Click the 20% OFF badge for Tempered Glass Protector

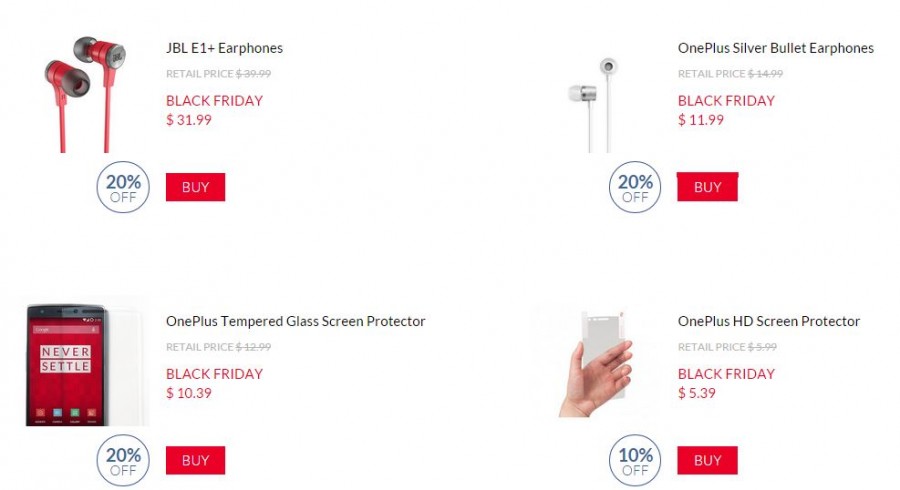(x=123, y=462)
